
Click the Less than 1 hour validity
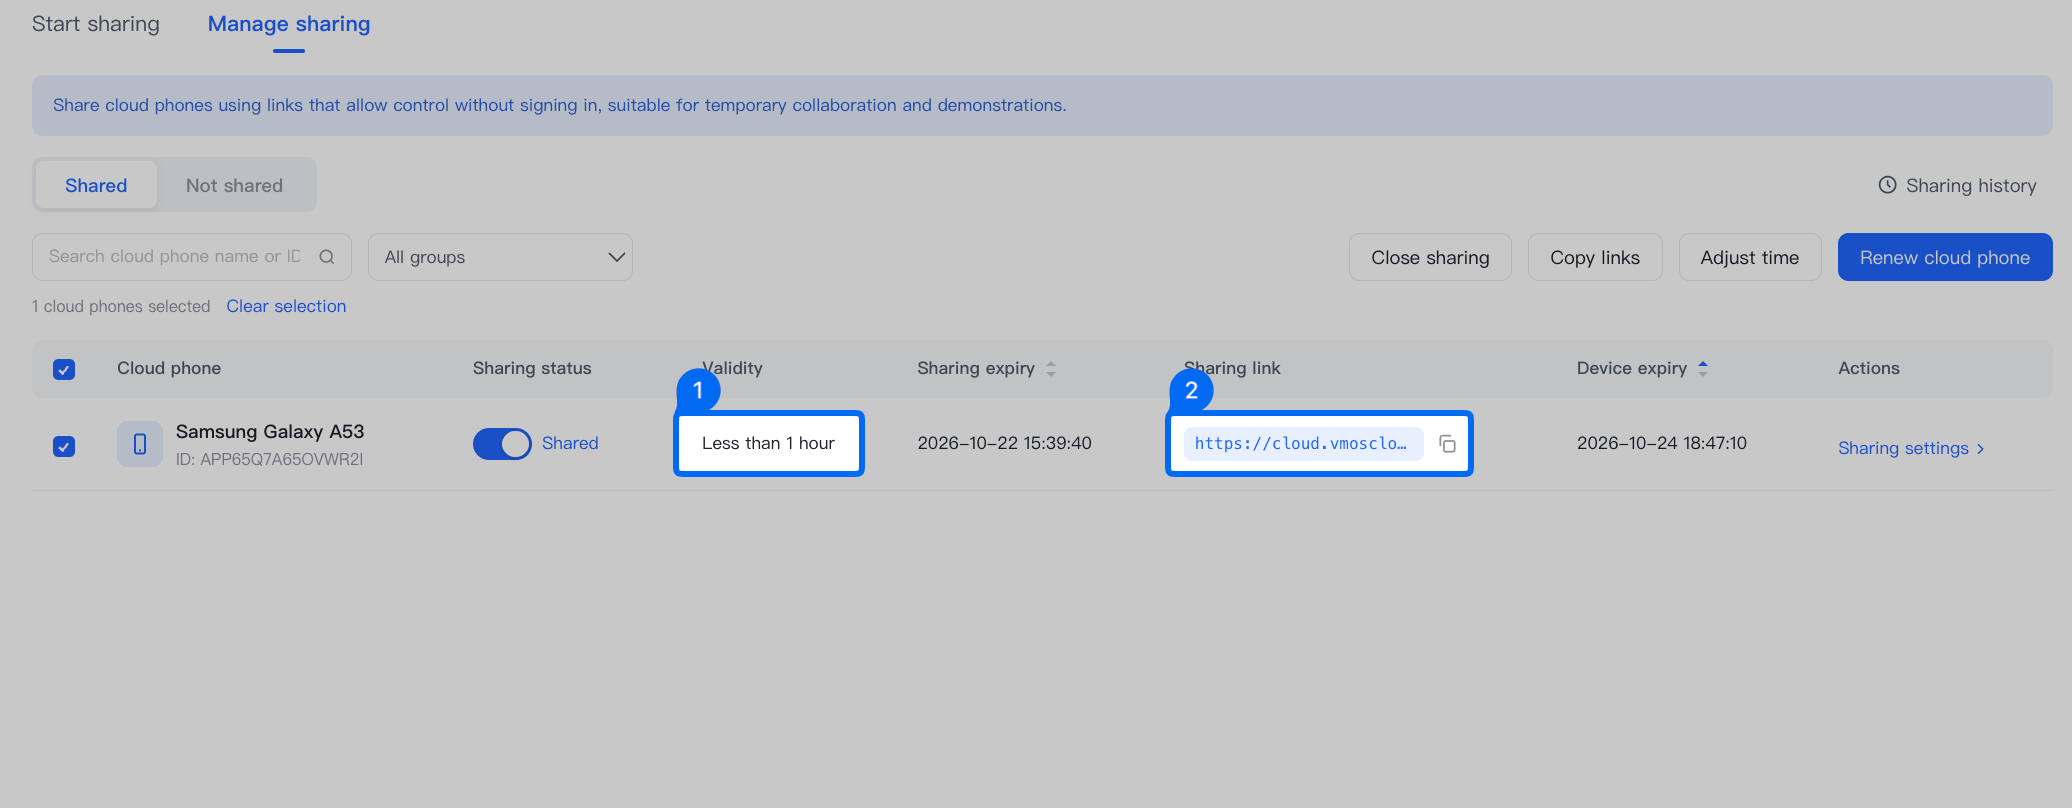(768, 443)
